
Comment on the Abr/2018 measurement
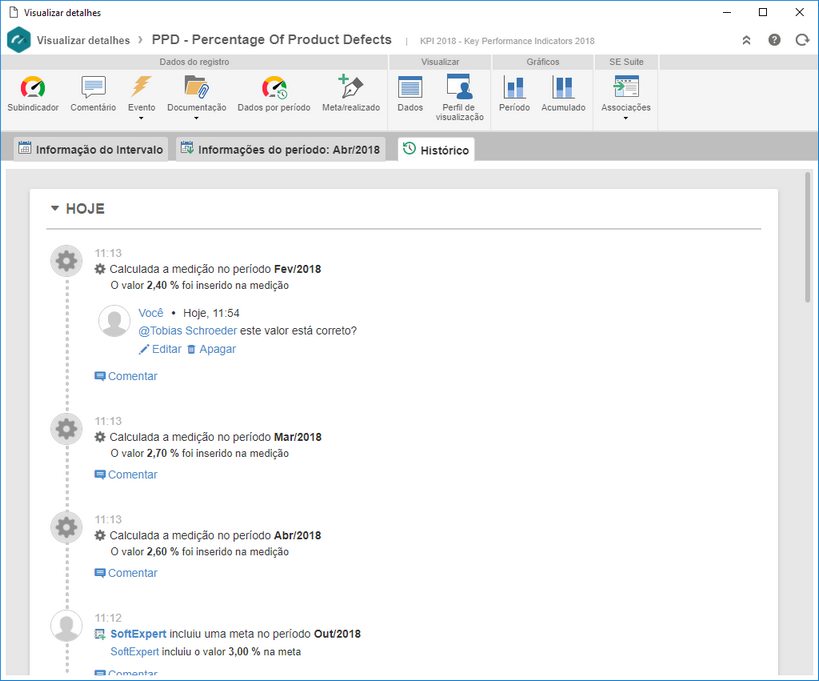[x=126, y=573]
